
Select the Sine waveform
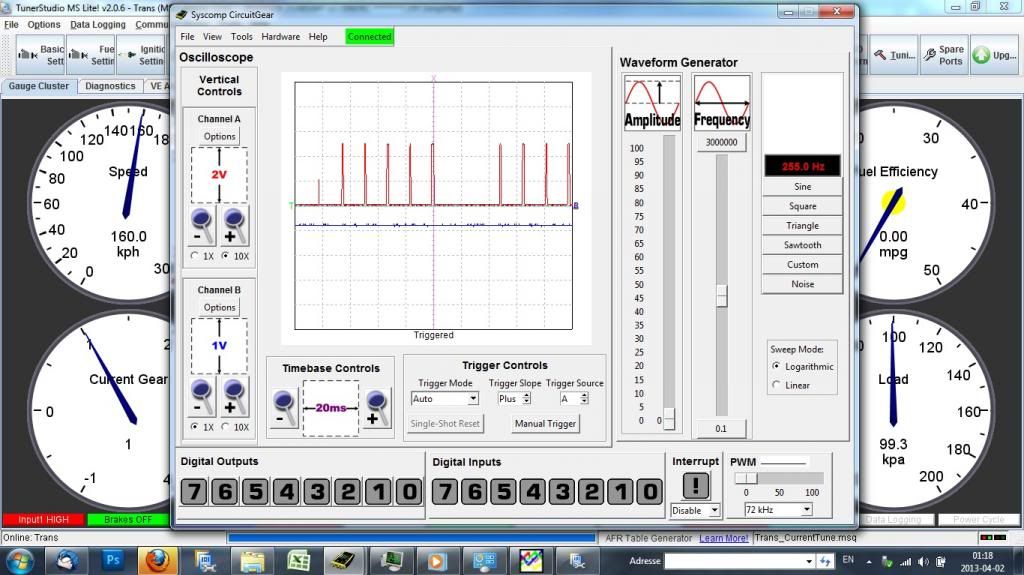[x=803, y=187]
